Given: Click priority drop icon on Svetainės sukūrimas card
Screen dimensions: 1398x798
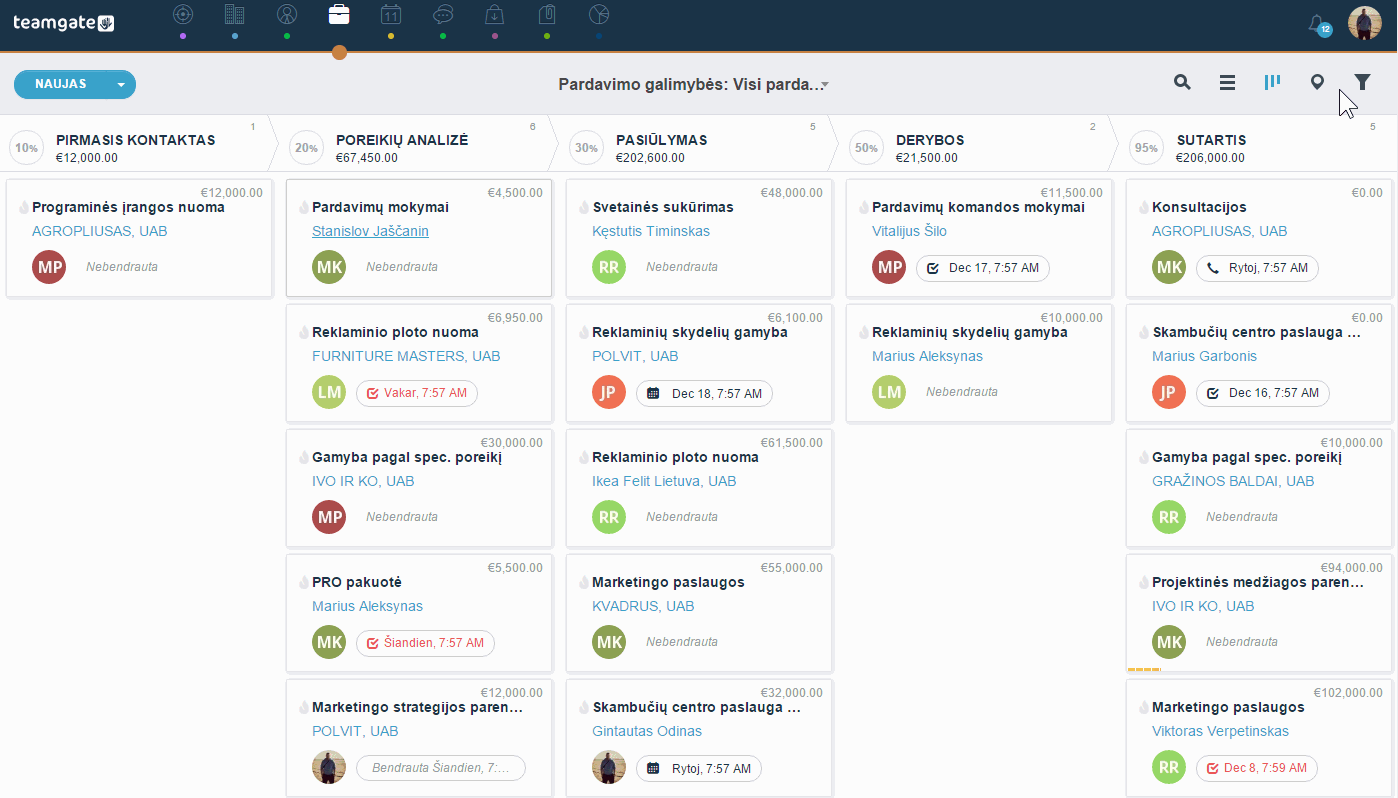Looking at the screenshot, I should point(584,208).
